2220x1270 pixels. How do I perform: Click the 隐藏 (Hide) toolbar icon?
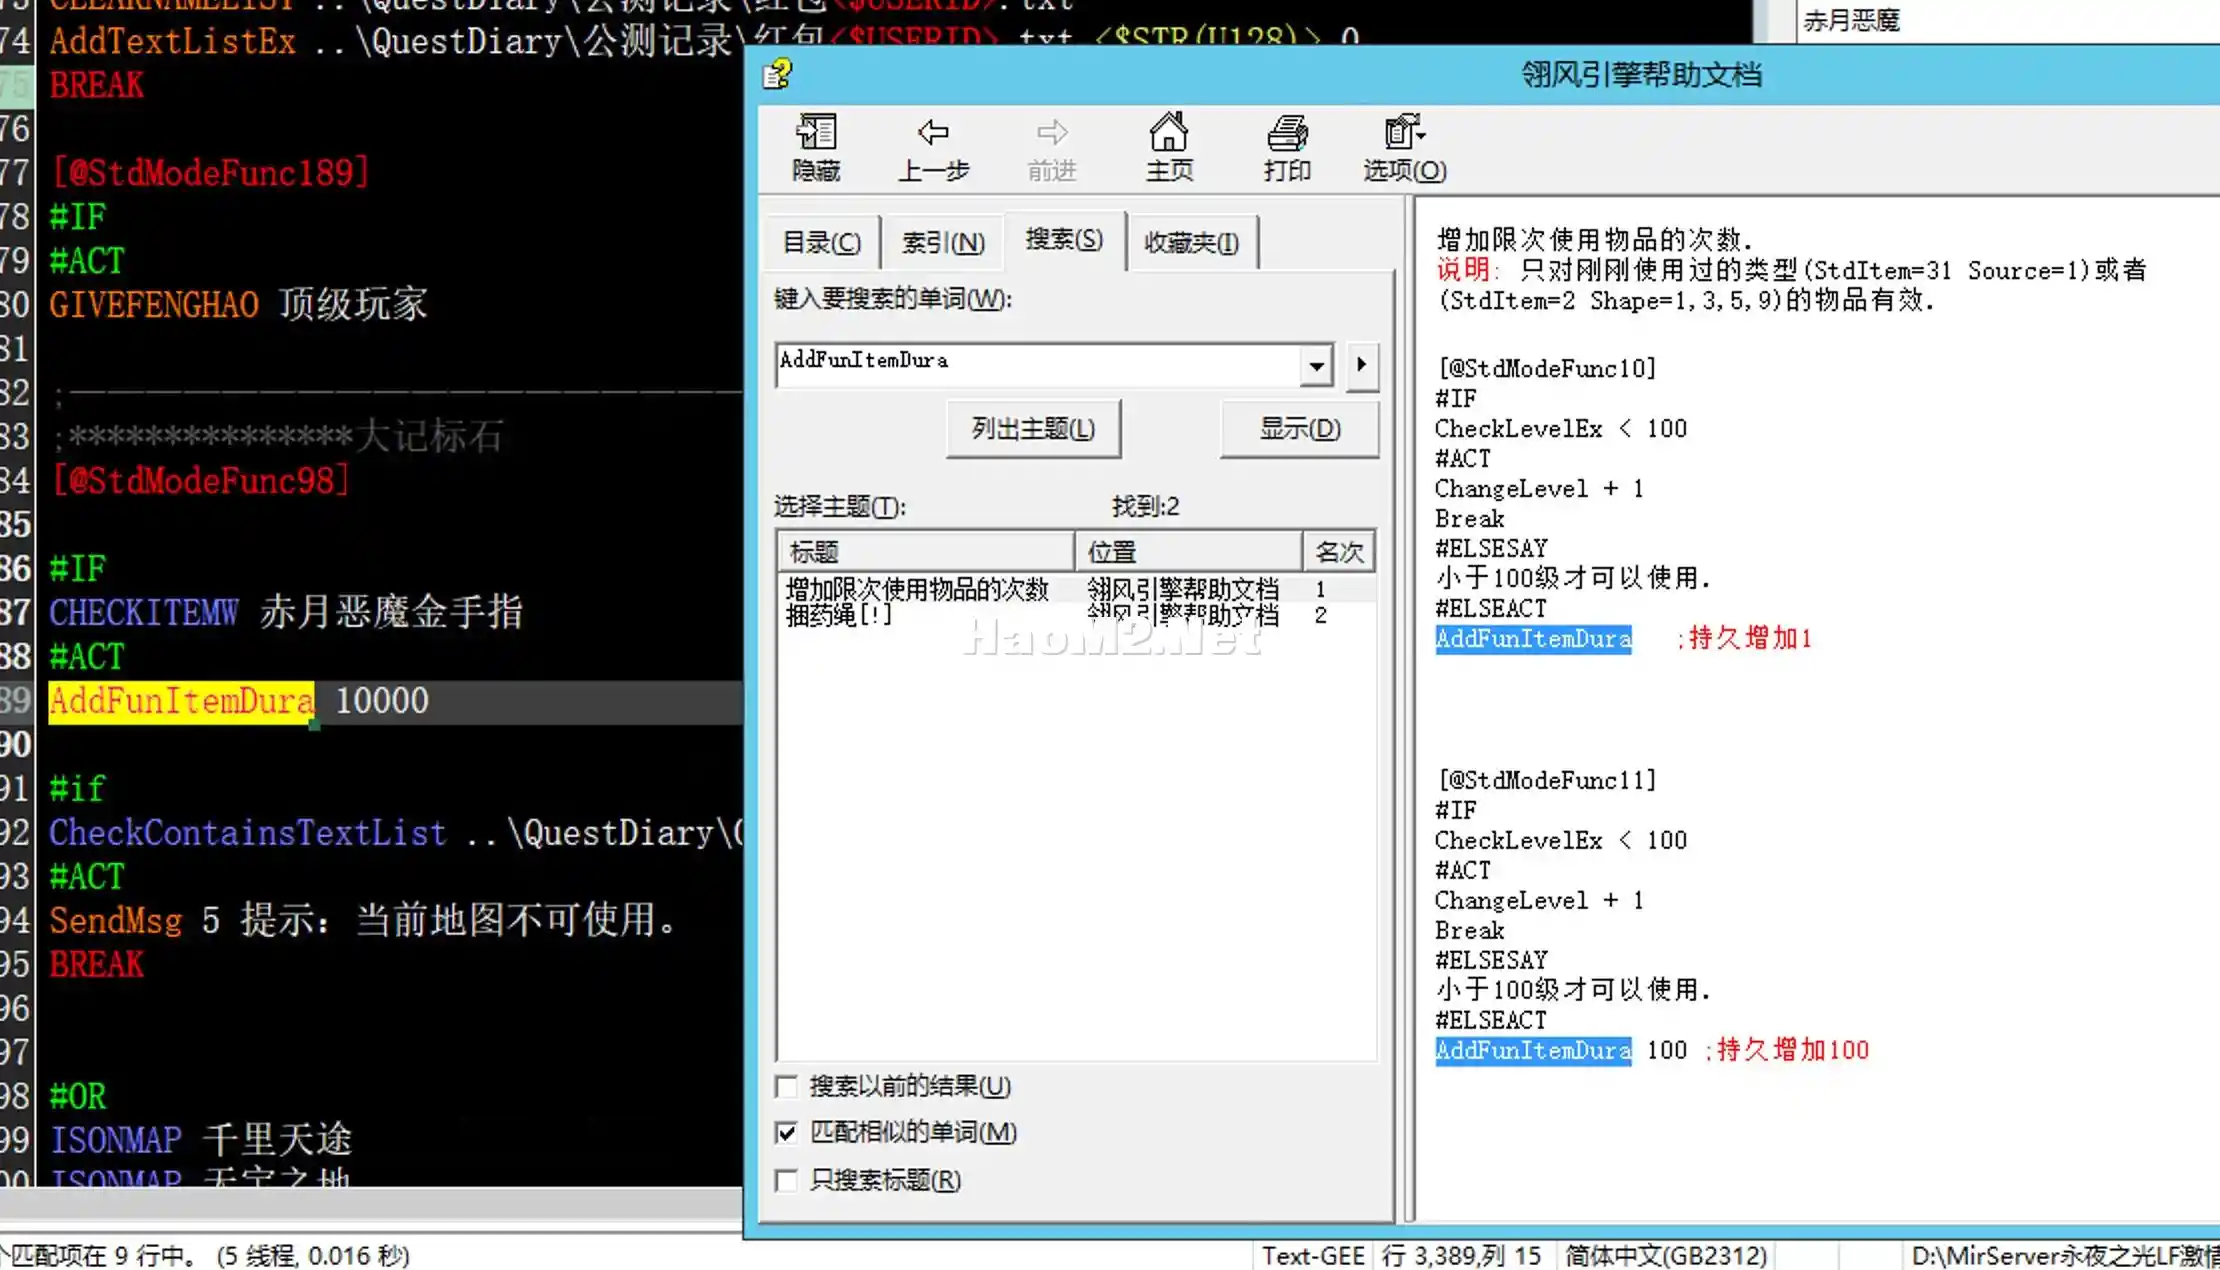click(x=815, y=148)
